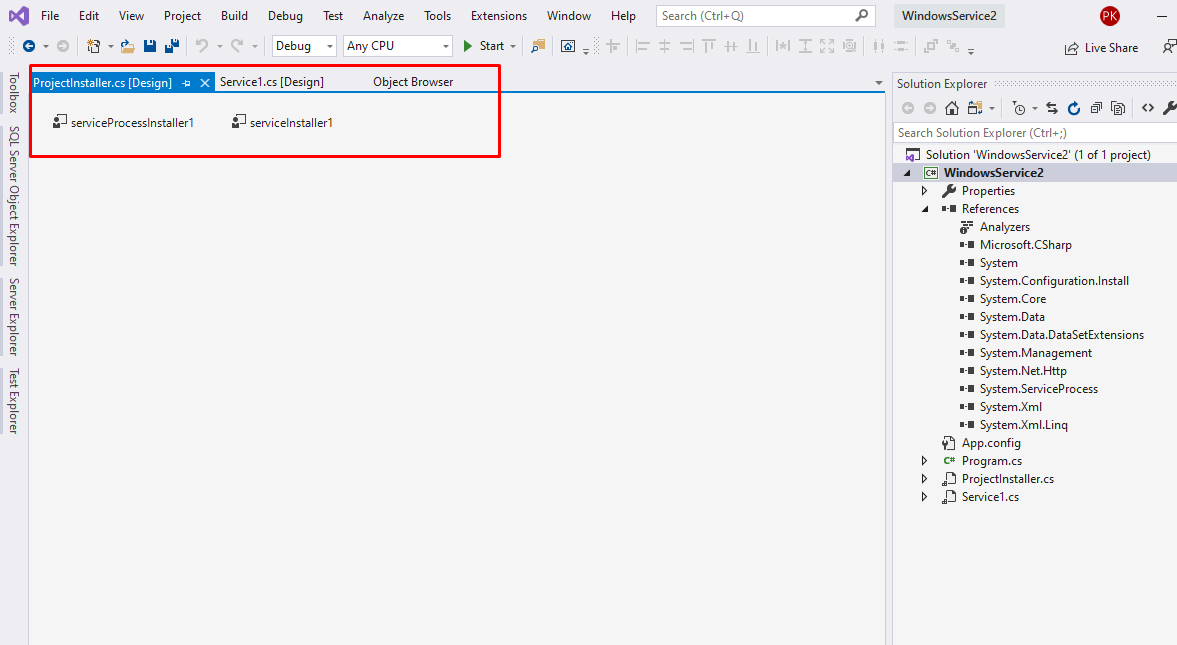Open the Any CPU platform dropdown

(x=397, y=46)
